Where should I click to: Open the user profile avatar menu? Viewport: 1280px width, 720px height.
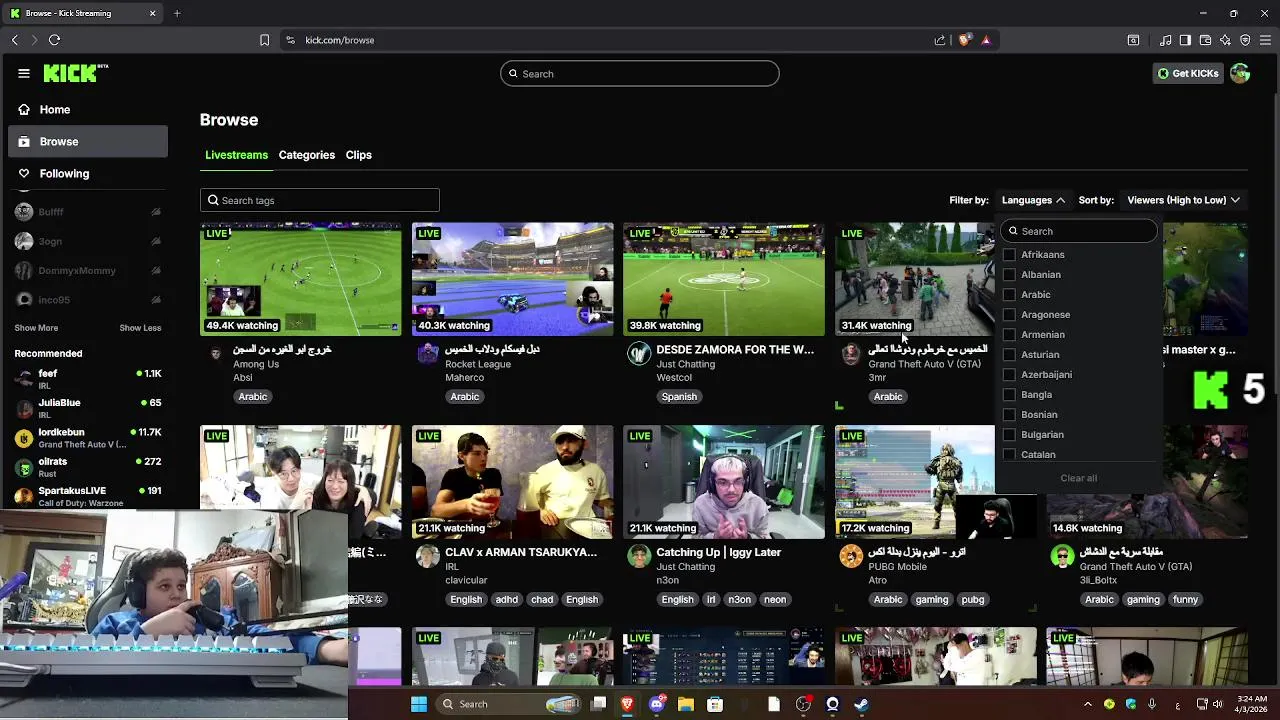click(x=1240, y=73)
